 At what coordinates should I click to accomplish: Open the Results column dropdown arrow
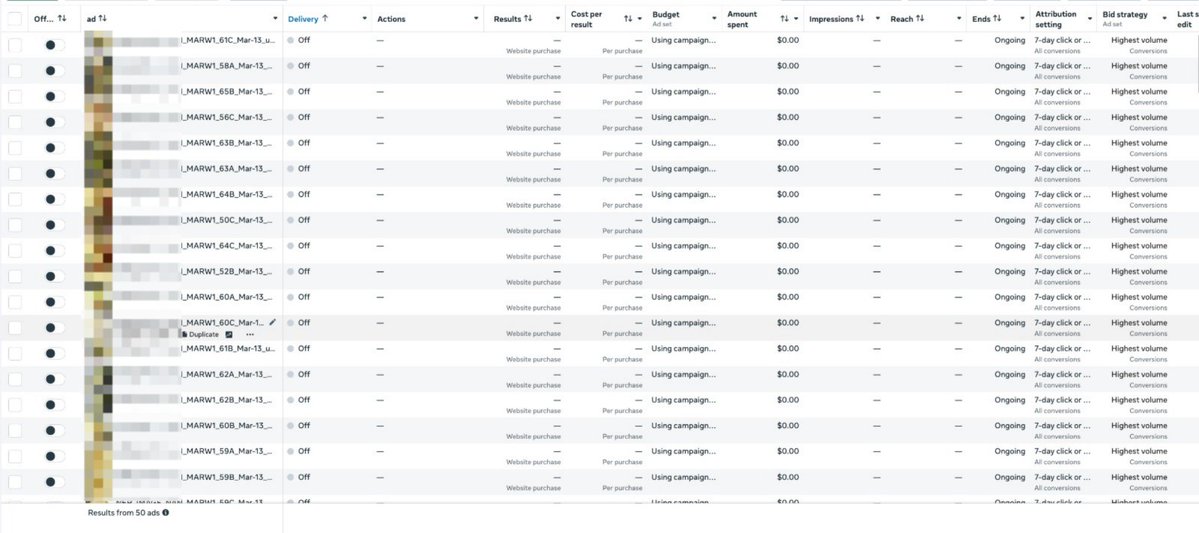[558, 18]
